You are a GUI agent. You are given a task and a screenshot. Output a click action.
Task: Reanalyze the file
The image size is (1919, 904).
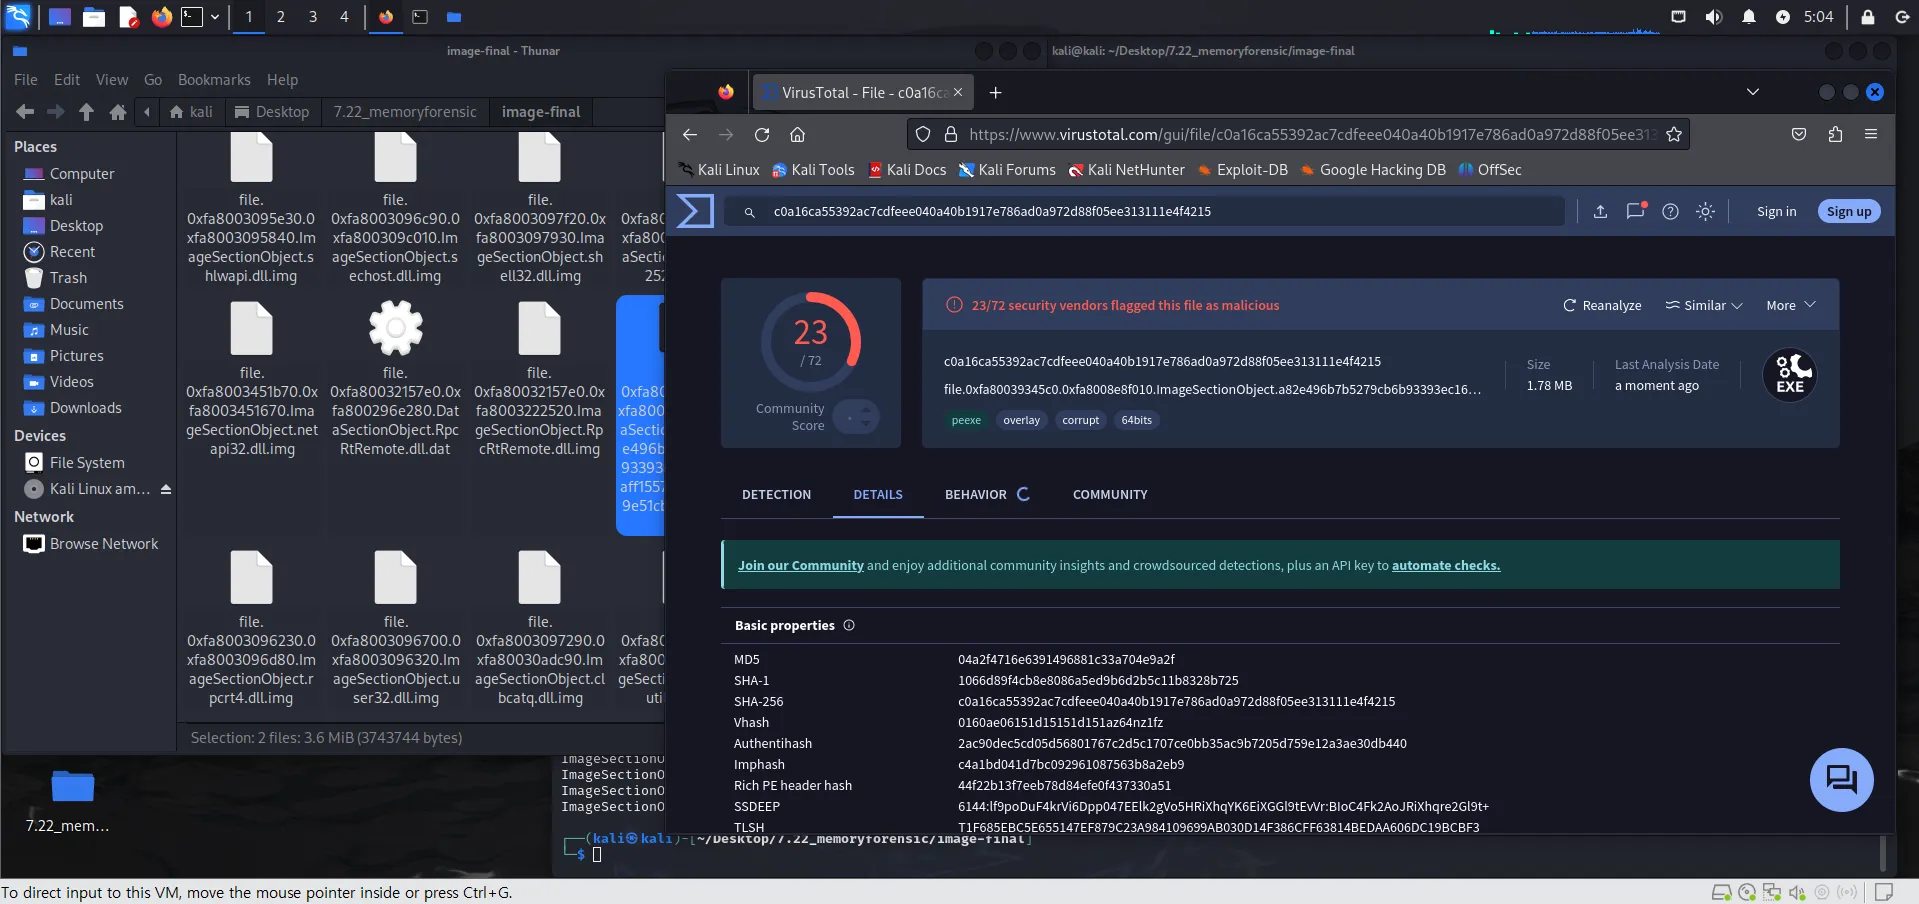click(x=1602, y=305)
